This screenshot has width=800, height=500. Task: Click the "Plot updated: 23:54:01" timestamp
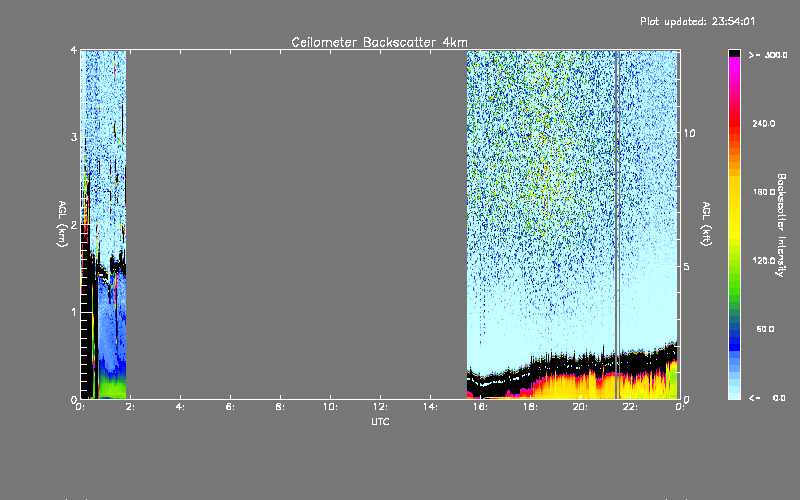pyautogui.click(x=697, y=21)
